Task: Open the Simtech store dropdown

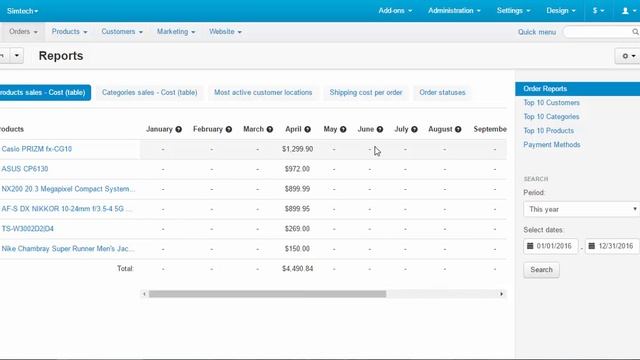Action: [22, 11]
